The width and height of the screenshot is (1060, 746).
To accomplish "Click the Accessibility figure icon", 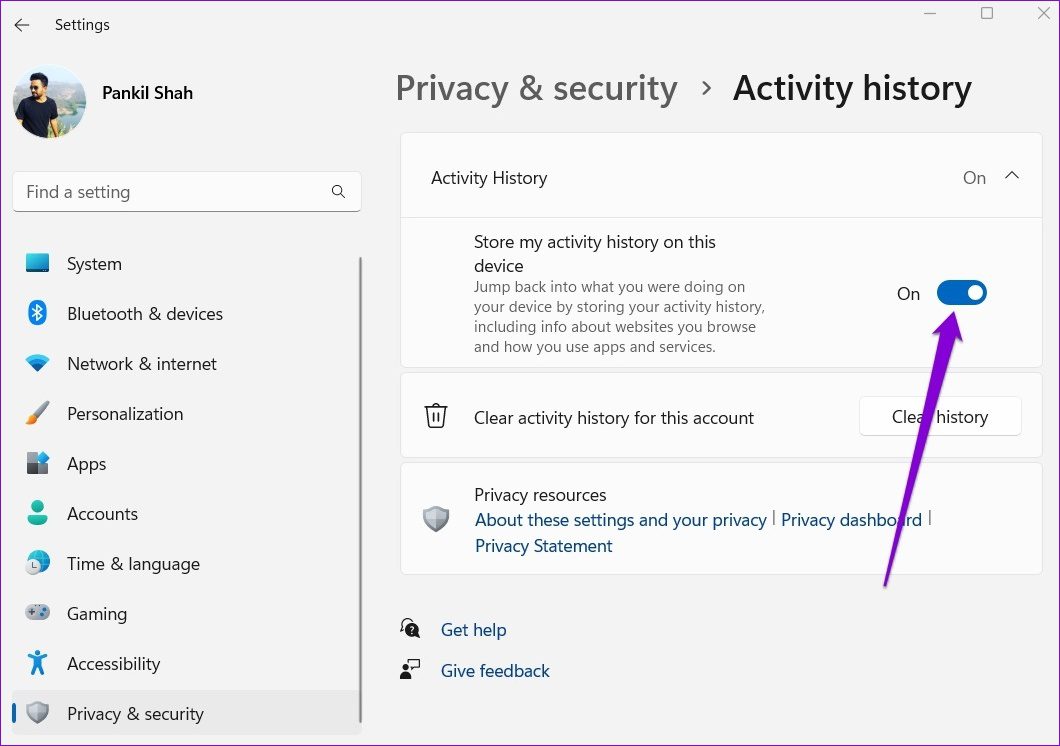I will 38,664.
